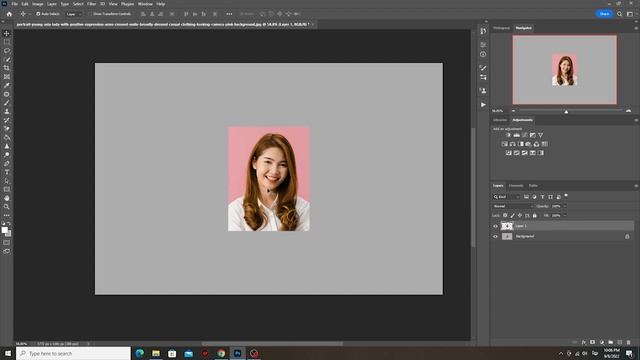The image size is (640, 360).
Task: Add a Vibrance adjustment triangle icon
Action: point(540,135)
